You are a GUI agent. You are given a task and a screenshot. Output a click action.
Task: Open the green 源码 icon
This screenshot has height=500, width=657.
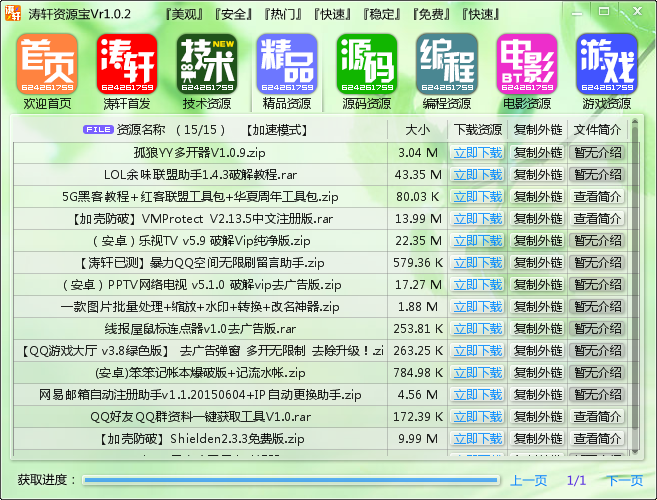tap(367, 63)
